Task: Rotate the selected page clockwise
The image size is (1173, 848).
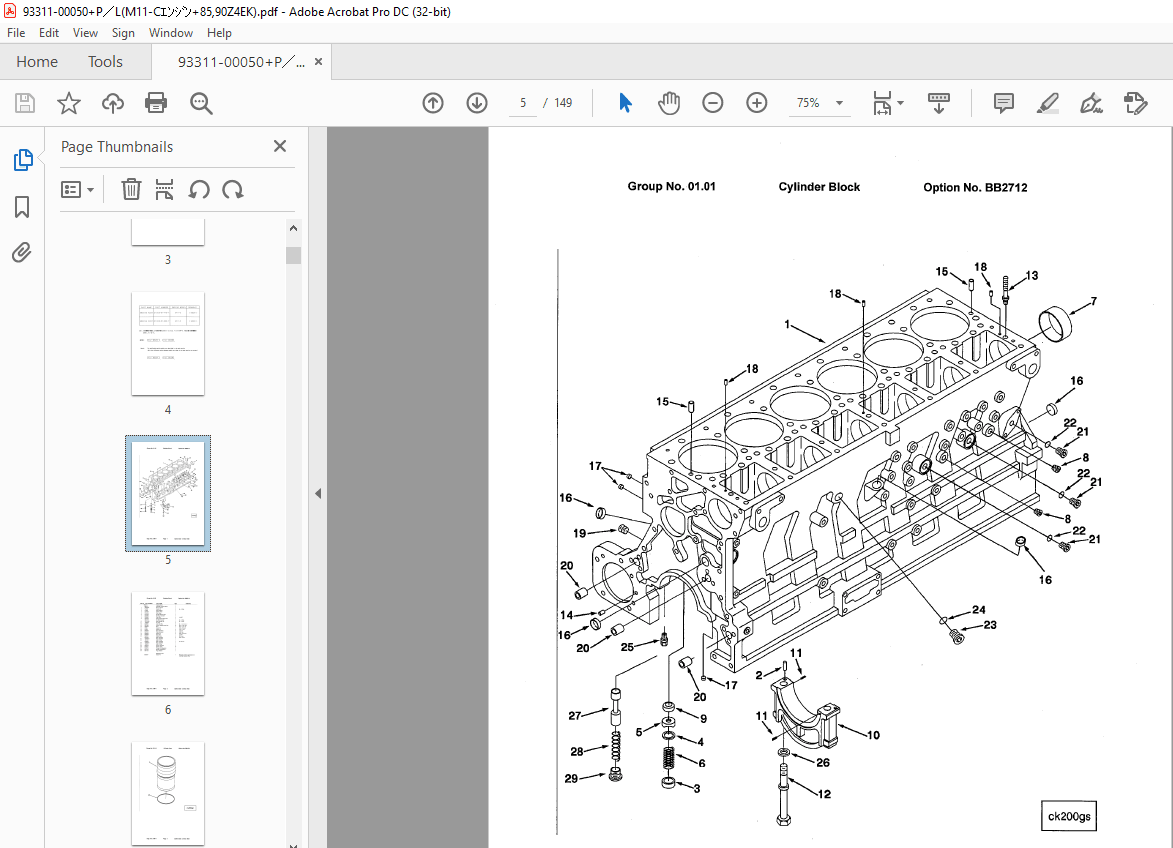Action: pos(231,189)
